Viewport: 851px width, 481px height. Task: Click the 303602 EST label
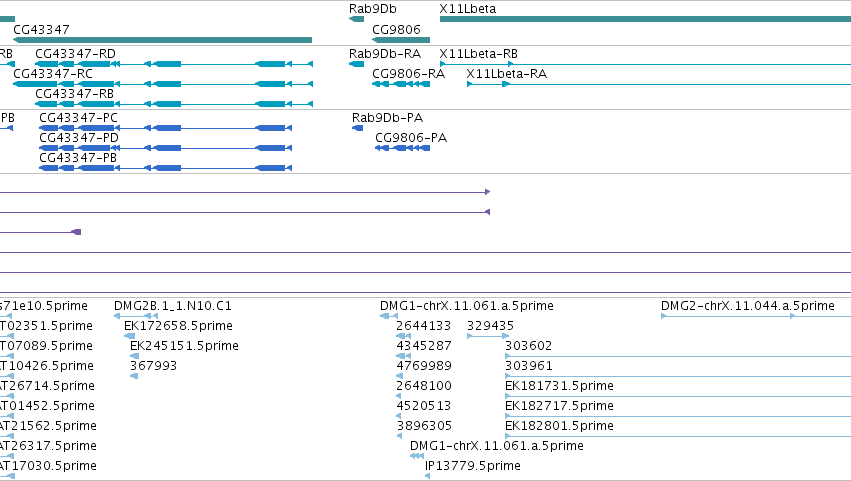point(529,346)
